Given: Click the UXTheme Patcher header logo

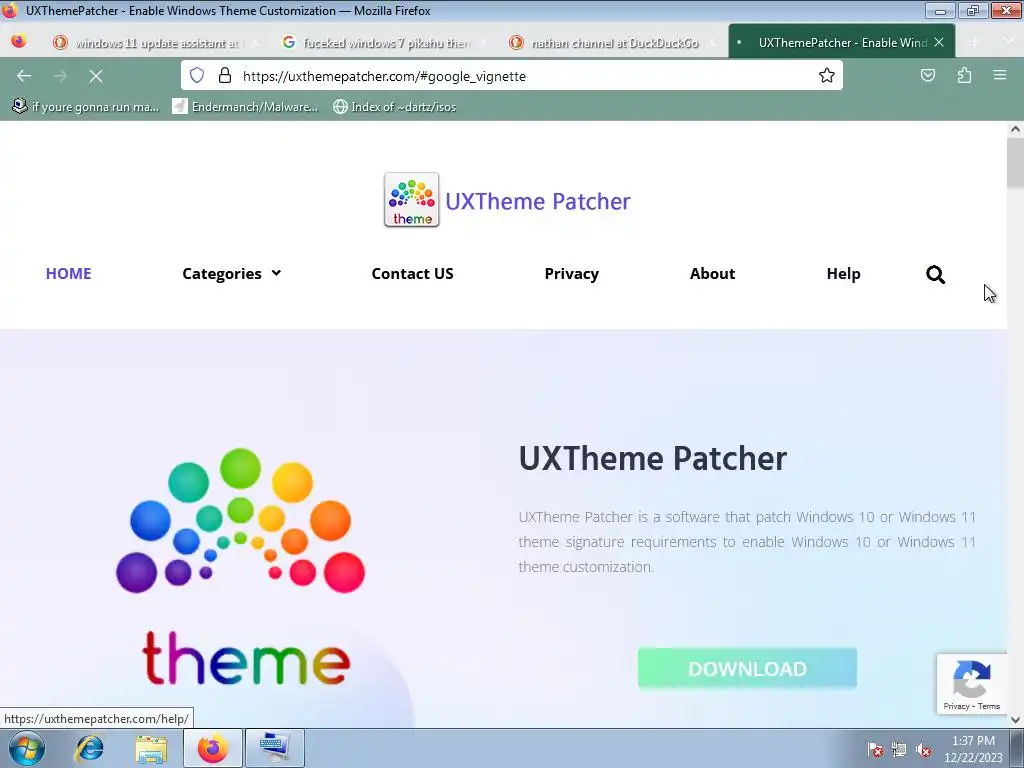Looking at the screenshot, I should coord(411,200).
